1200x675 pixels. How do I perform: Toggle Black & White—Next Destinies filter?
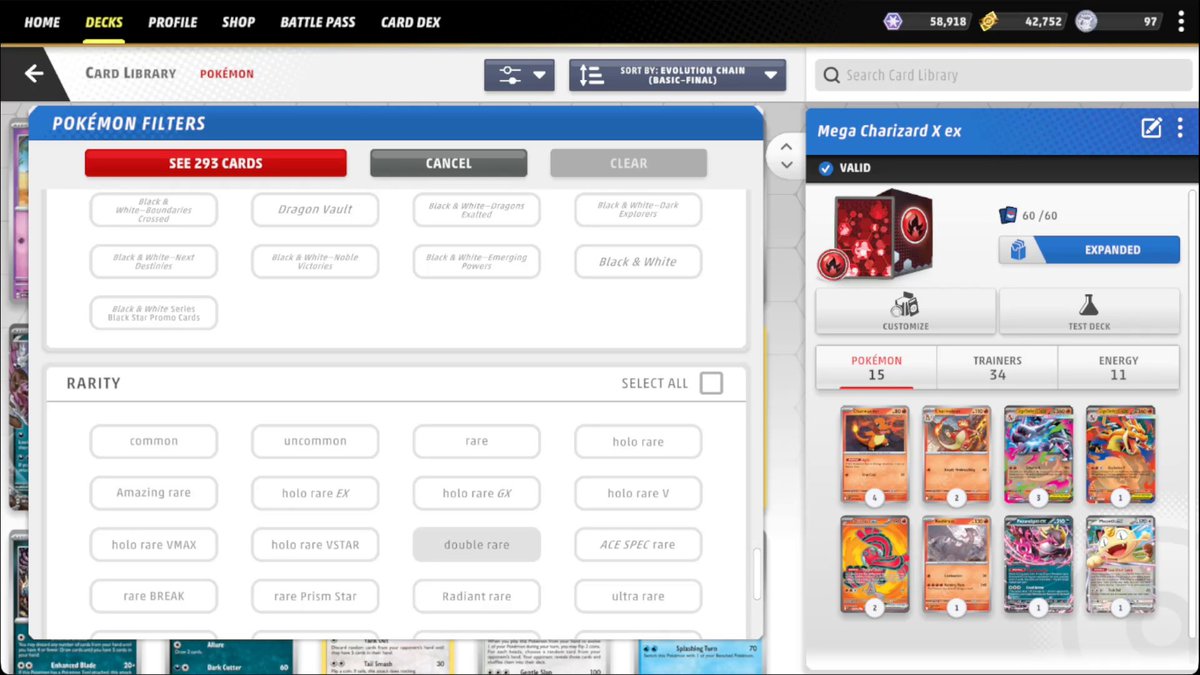[x=154, y=262]
